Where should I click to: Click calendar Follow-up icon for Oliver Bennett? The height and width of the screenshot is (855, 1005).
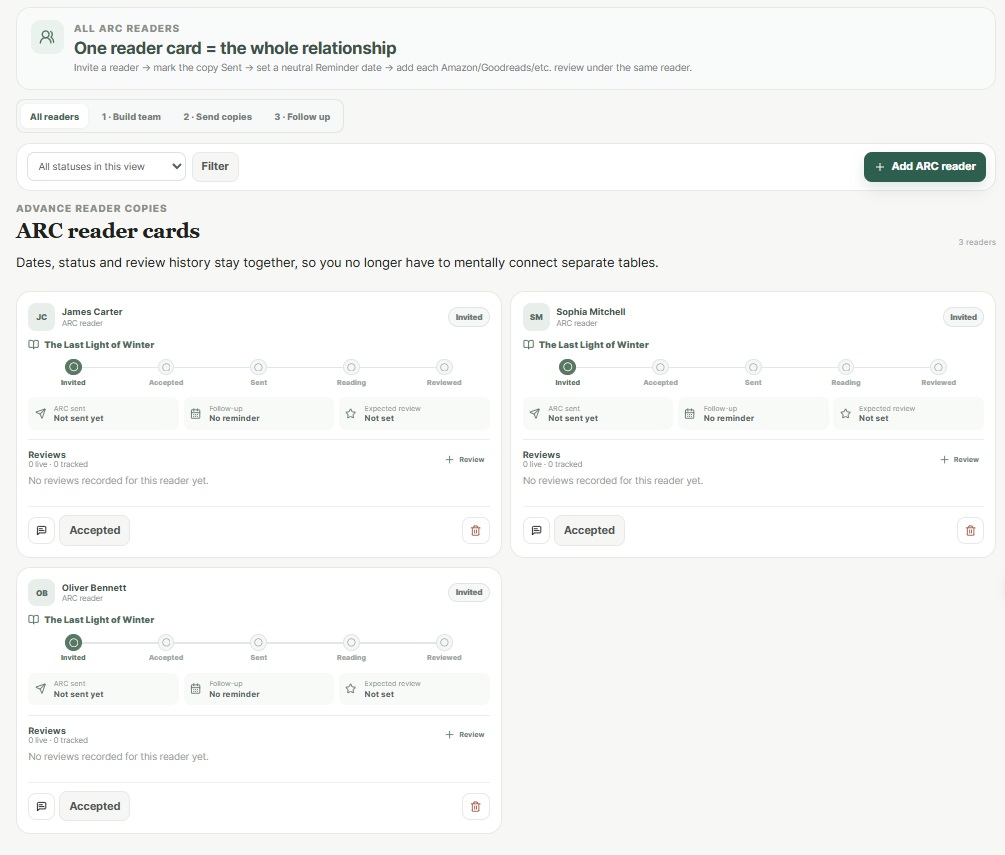(195, 689)
